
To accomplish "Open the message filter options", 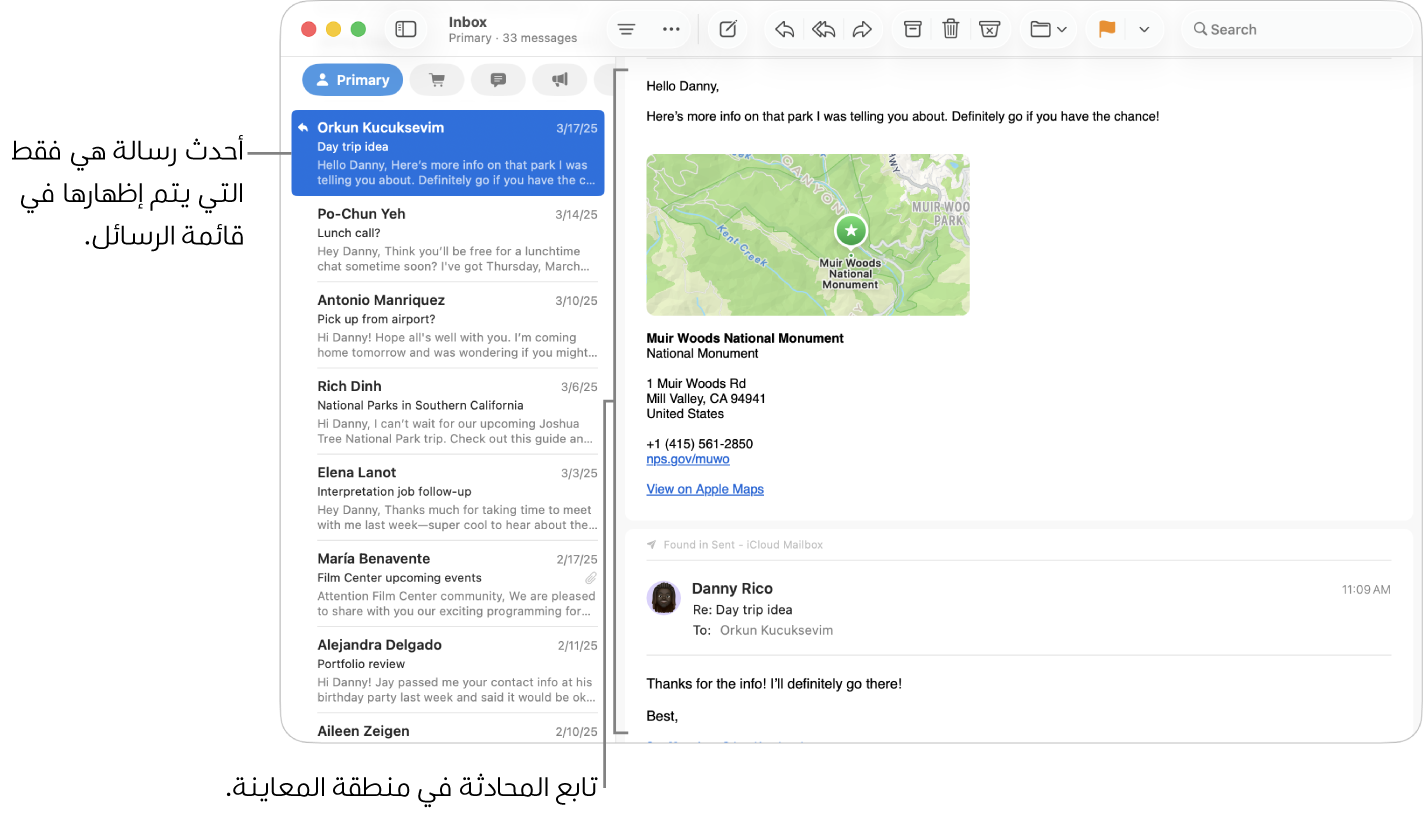I will click(626, 30).
